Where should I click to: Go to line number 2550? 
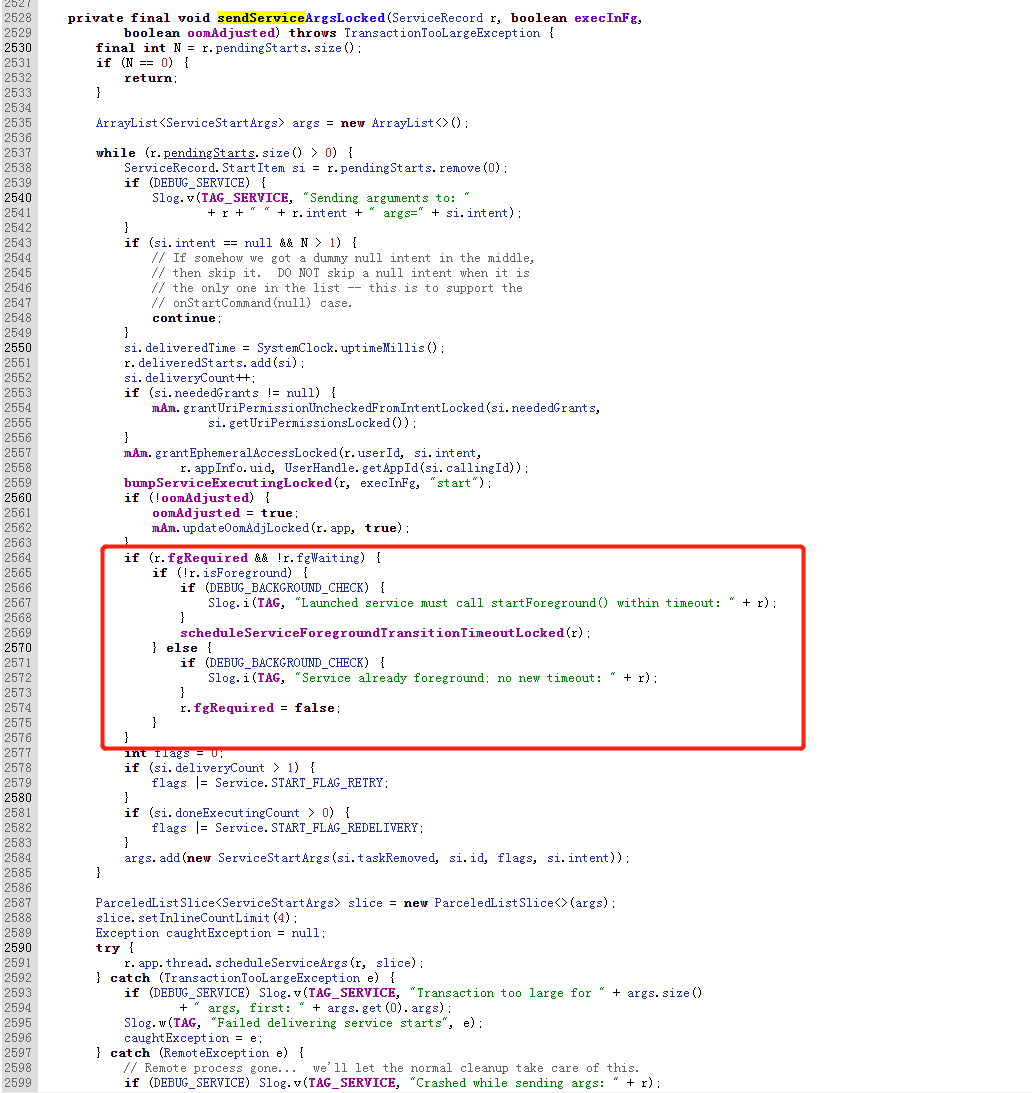pyautogui.click(x=17, y=348)
